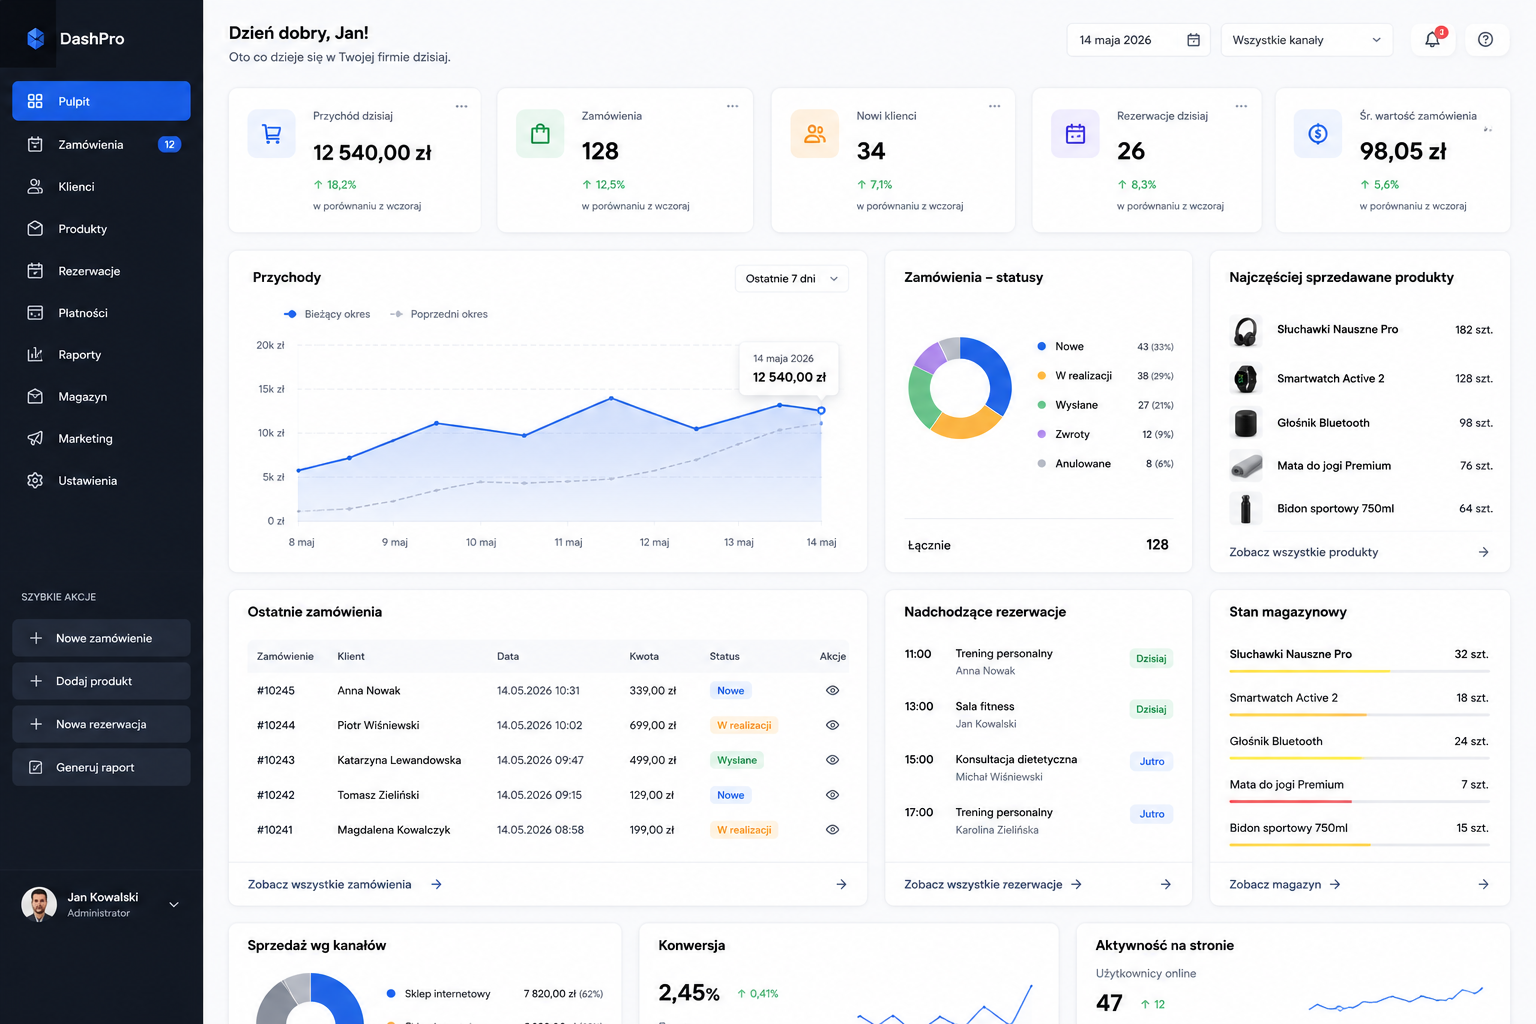Open notifications bell icon
Viewport: 1536px width, 1024px height.
pyautogui.click(x=1432, y=39)
